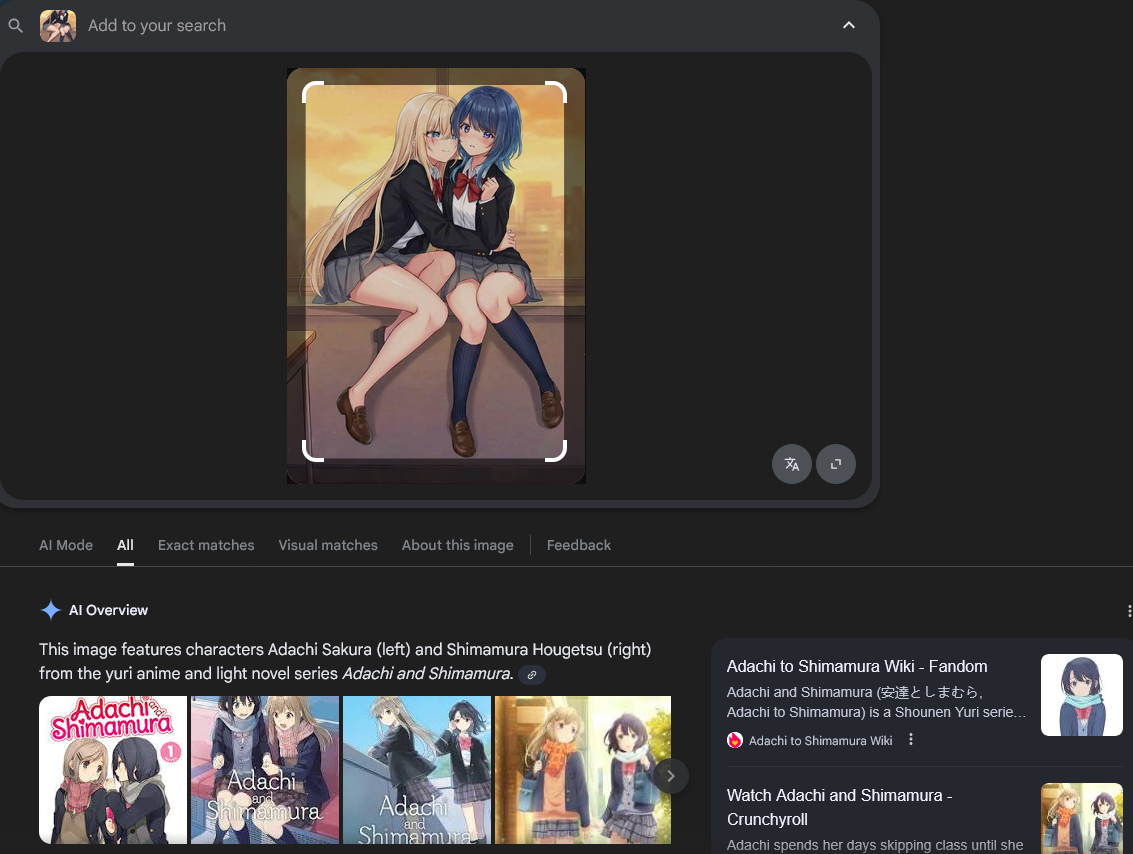Image resolution: width=1133 pixels, height=854 pixels.
Task: Open second thumbnail with red bench cover
Action: click(x=265, y=770)
